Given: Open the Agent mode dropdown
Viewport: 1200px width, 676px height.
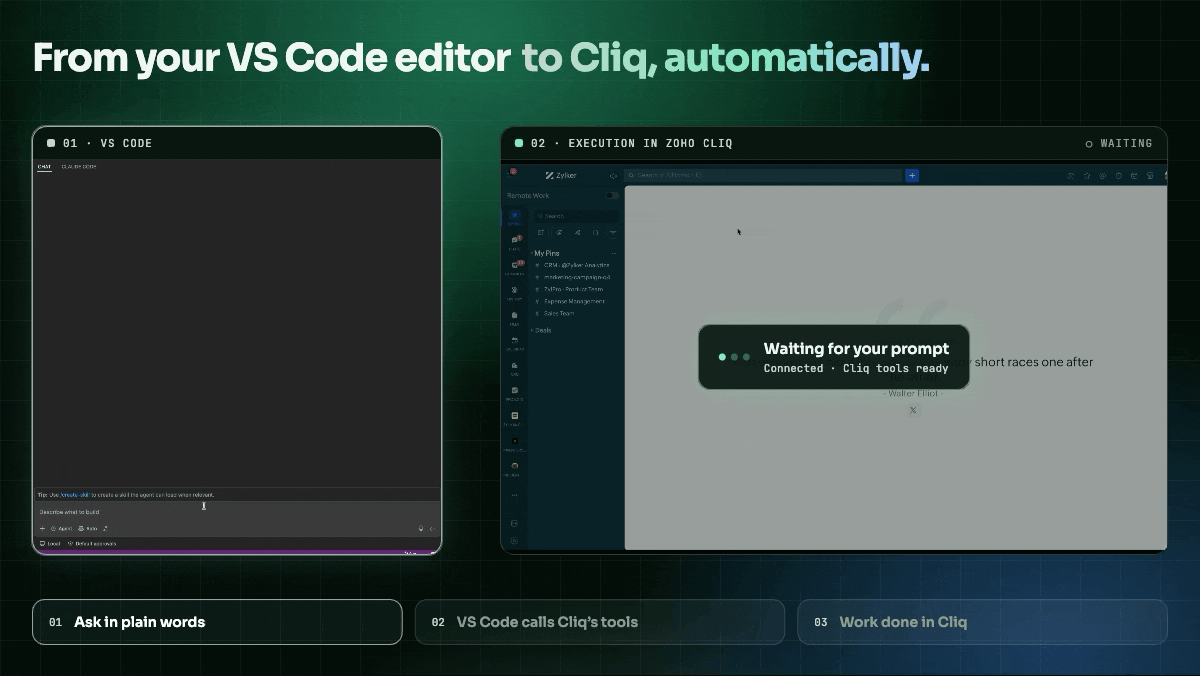Looking at the screenshot, I should coord(61,528).
